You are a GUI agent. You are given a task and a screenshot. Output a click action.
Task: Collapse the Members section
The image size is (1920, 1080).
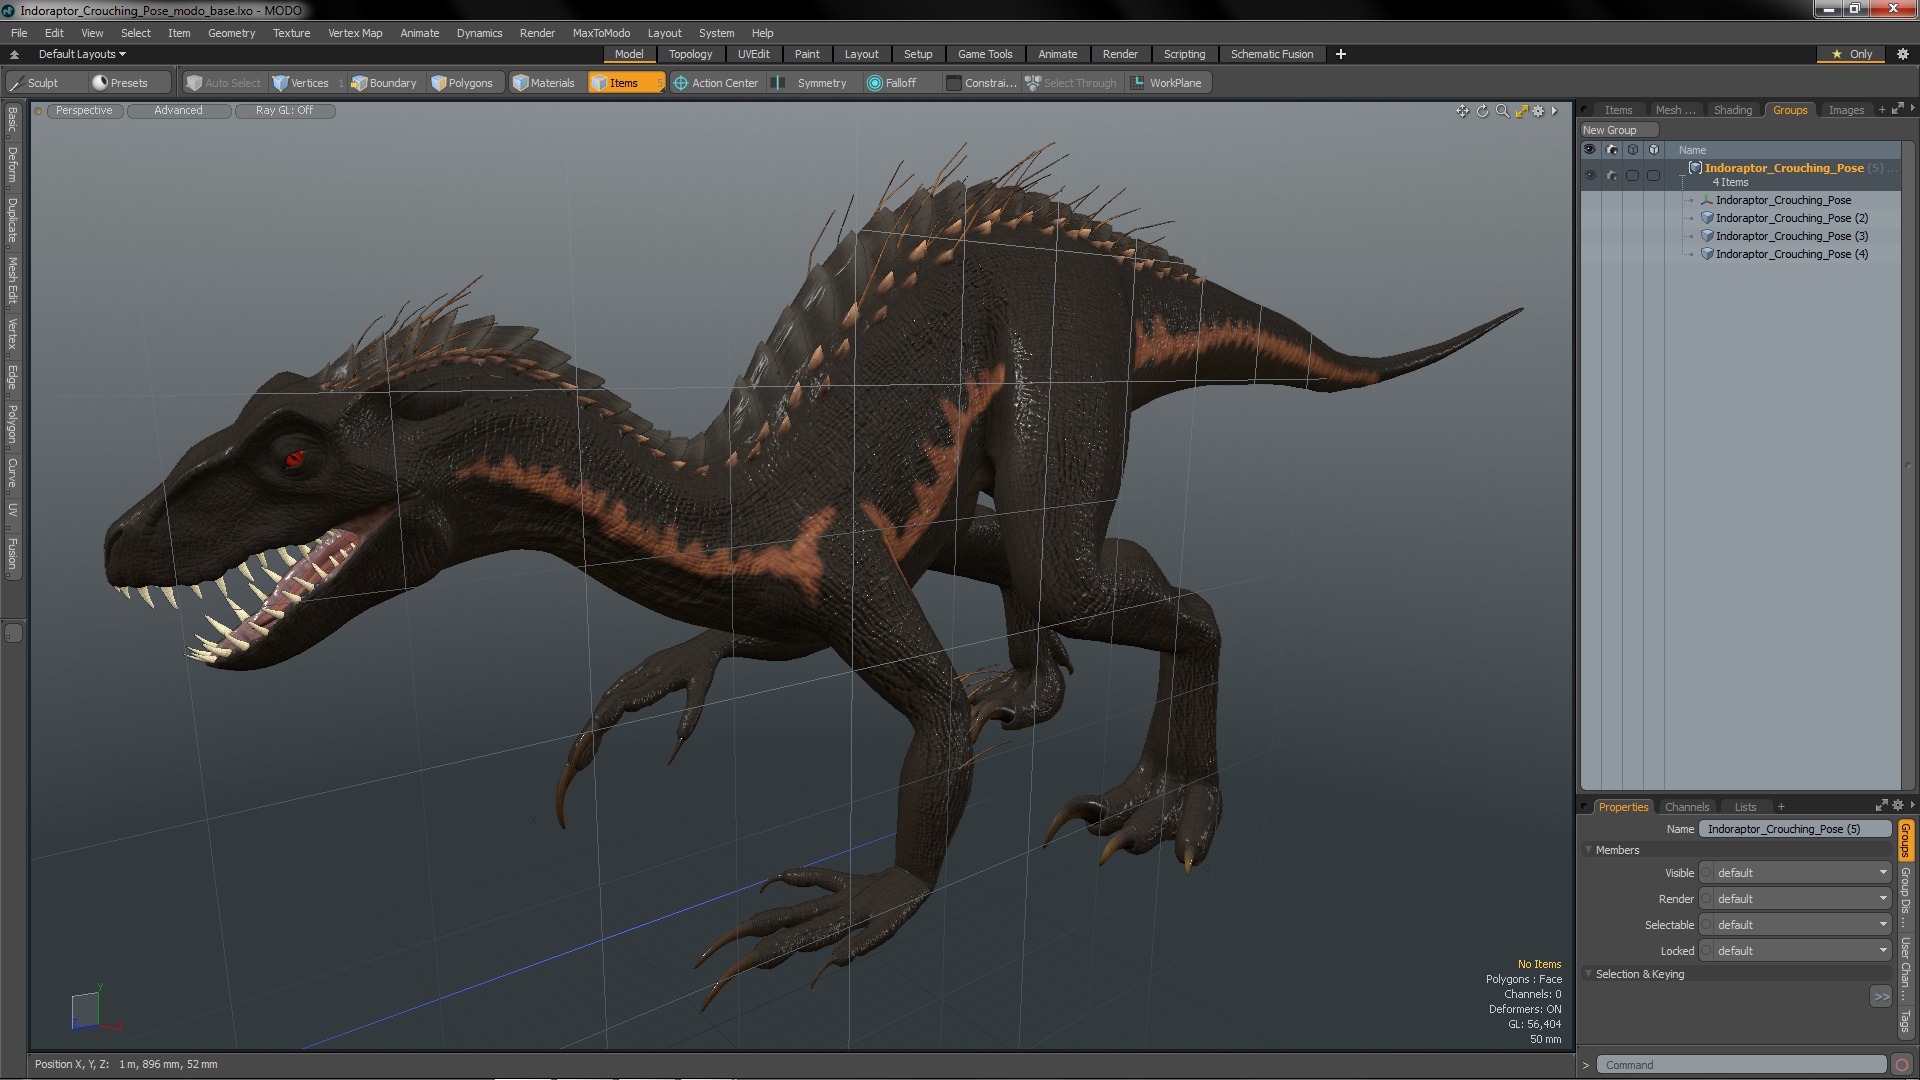1588,850
